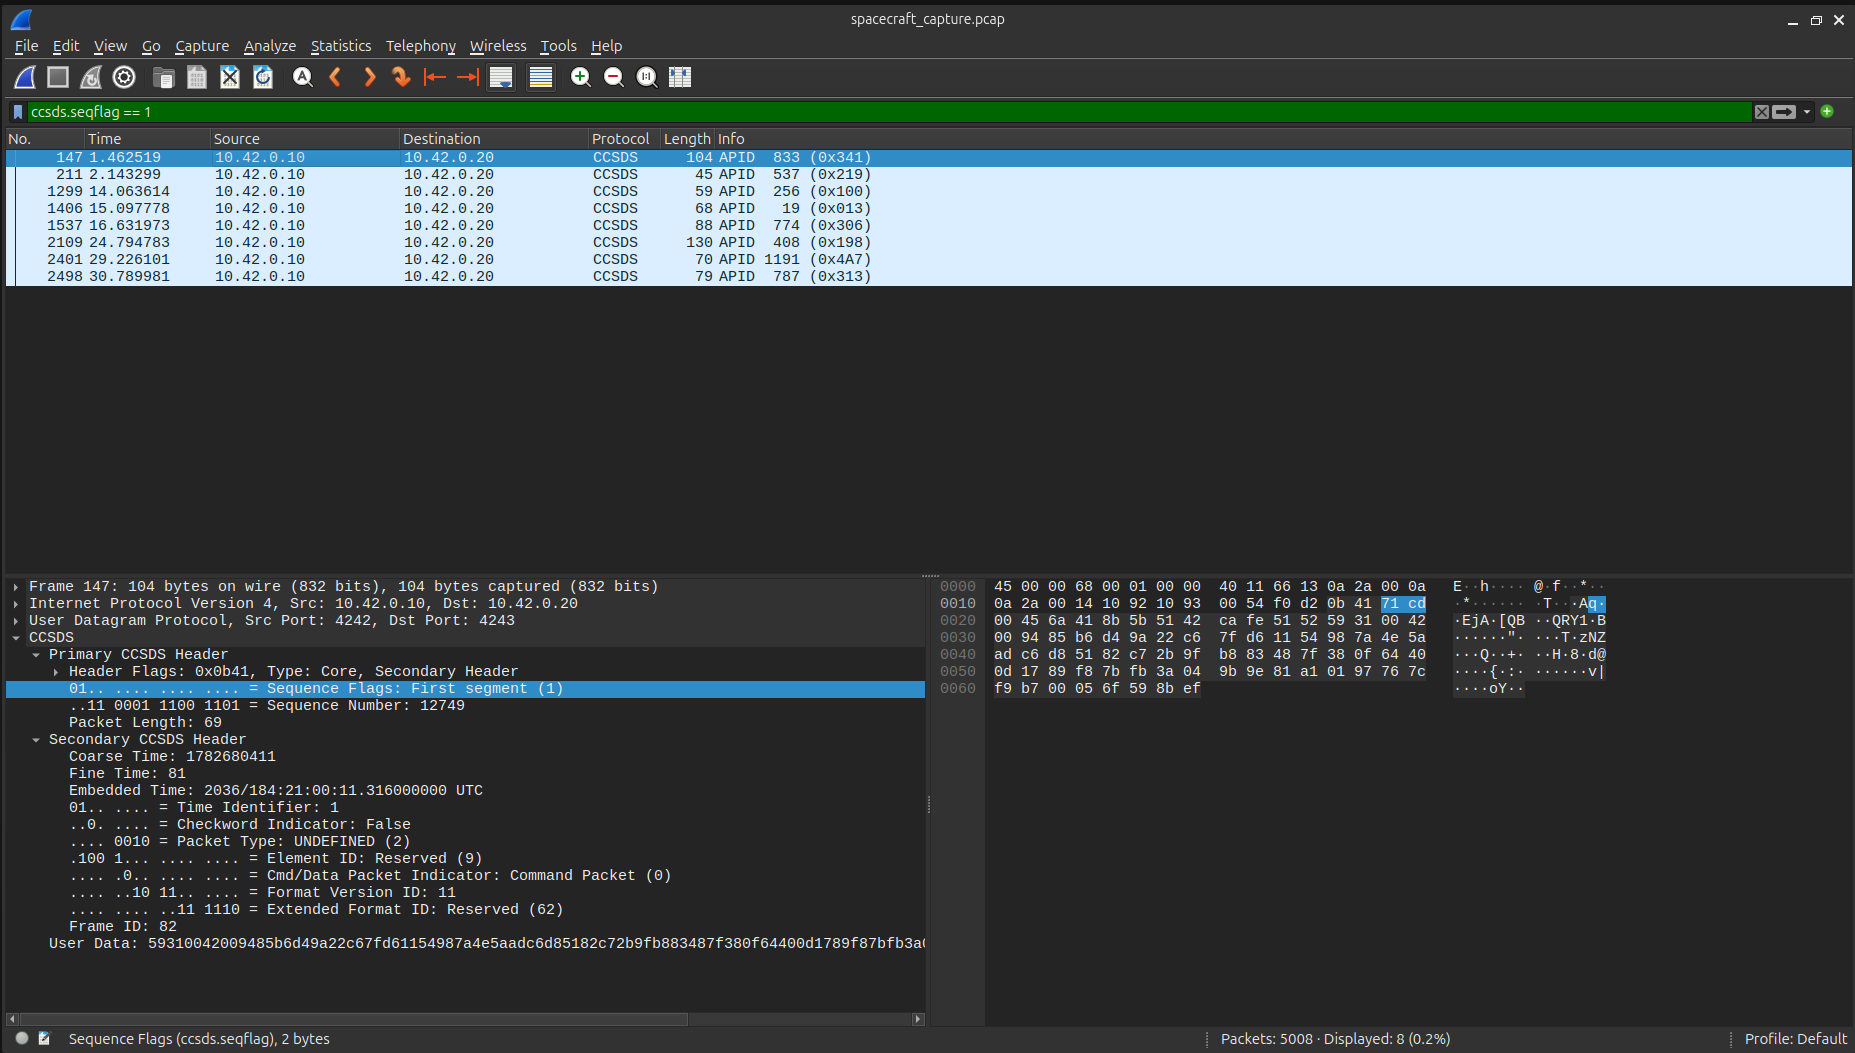1855x1053 pixels.
Task: Collapse the CCSDS tree node
Action: [16, 638]
